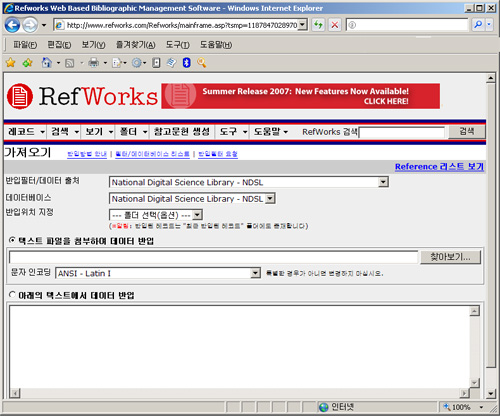The height and width of the screenshot is (416, 500).
Task: Click the search magnifier button
Action: pos(478,25)
